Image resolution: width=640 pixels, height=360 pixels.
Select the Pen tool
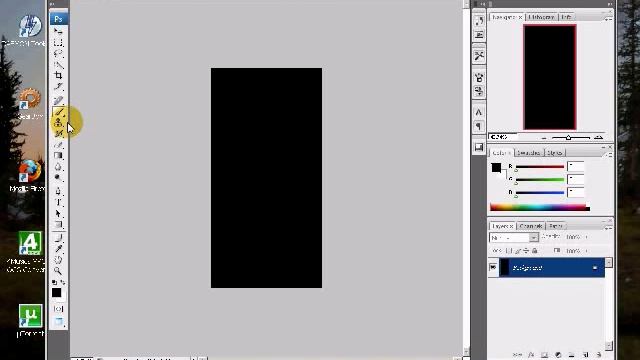point(58,191)
